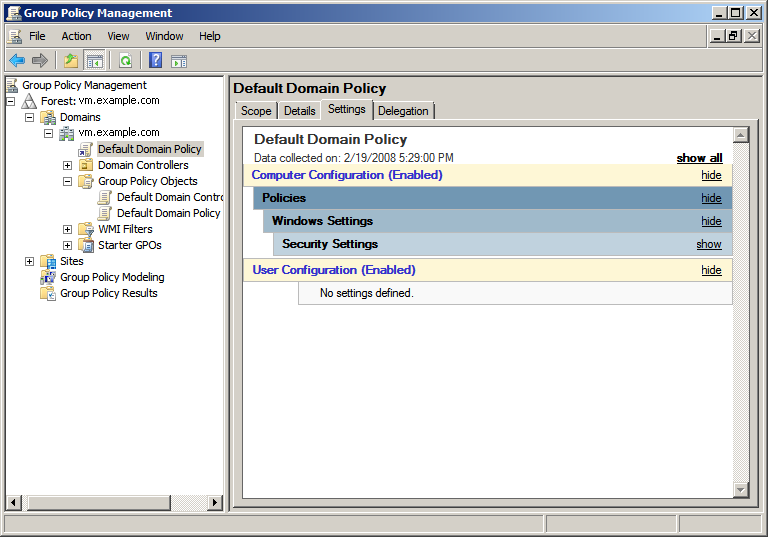
Task: Expand the WMI Filters node
Action: pyautogui.click(x=68, y=229)
